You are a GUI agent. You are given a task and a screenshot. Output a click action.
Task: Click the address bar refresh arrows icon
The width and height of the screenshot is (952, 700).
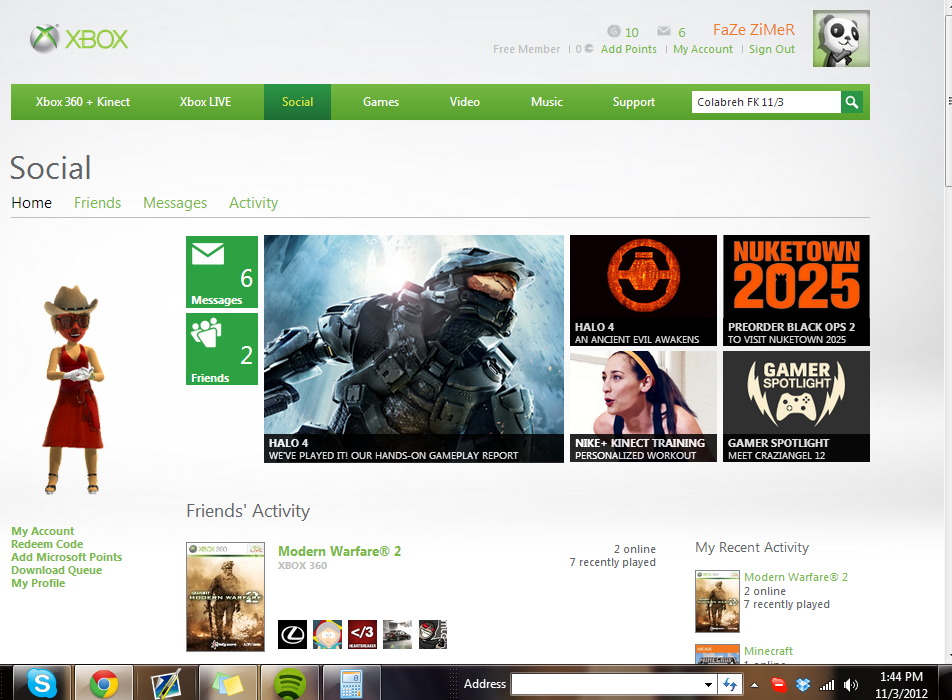click(730, 684)
